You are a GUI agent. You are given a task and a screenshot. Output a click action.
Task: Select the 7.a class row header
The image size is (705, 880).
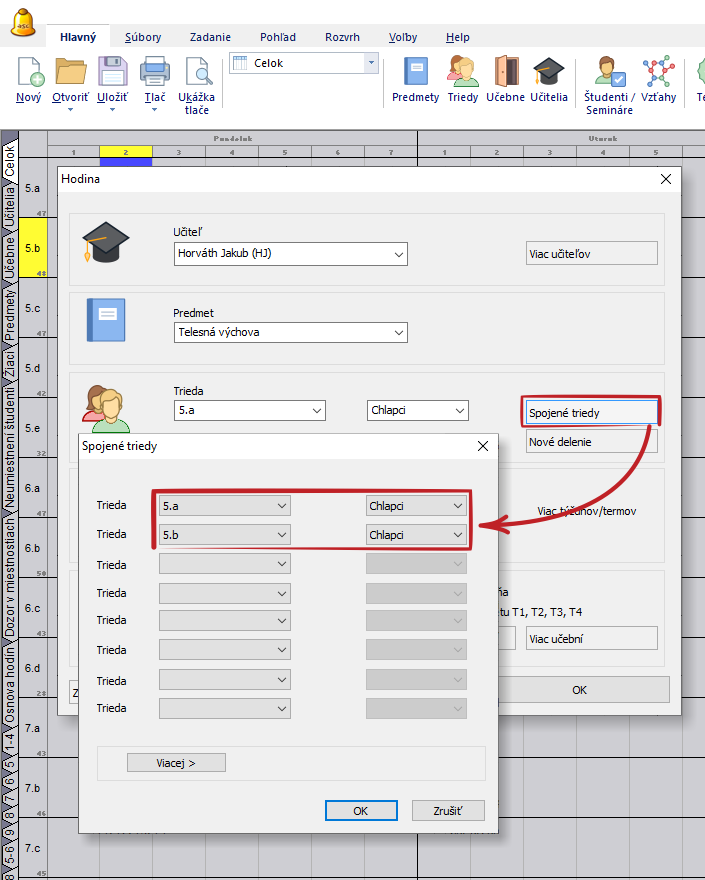[x=33, y=728]
